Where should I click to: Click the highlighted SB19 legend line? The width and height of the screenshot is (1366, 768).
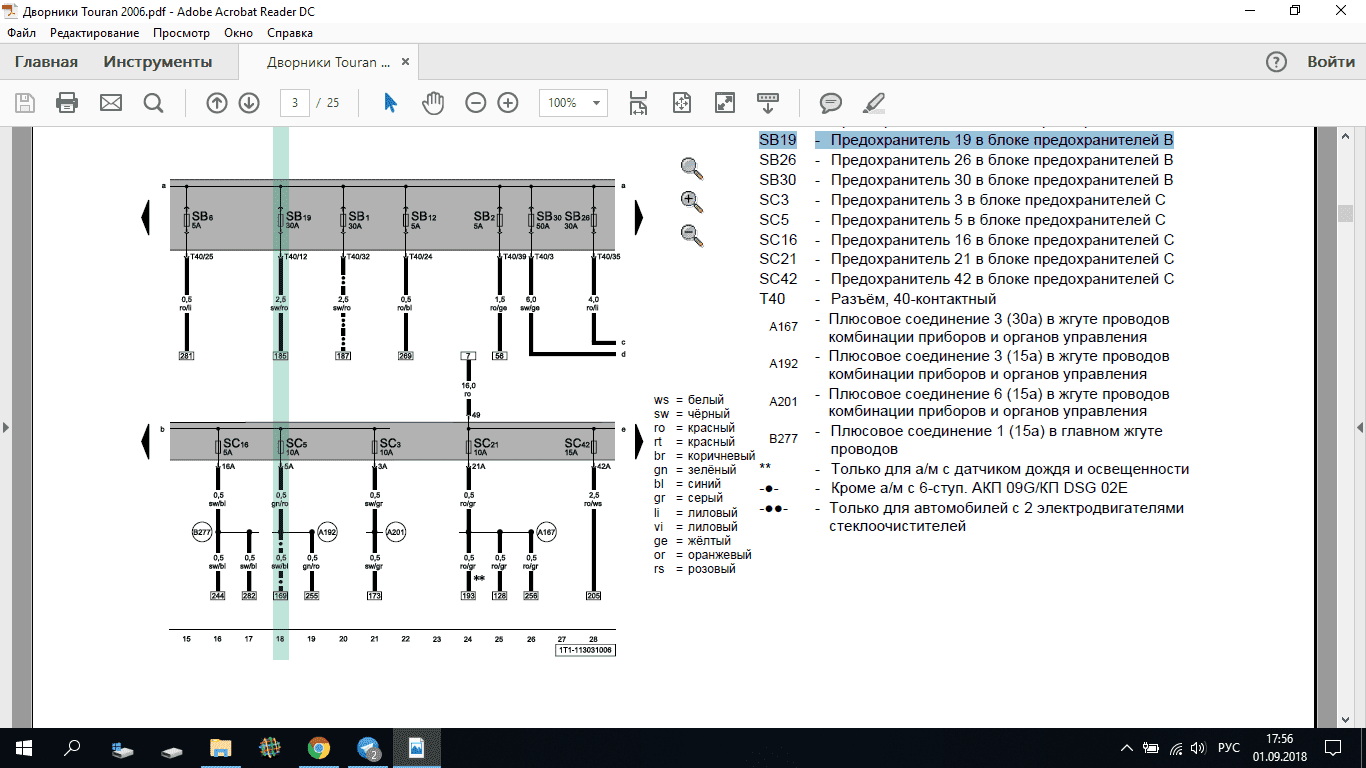tap(966, 140)
